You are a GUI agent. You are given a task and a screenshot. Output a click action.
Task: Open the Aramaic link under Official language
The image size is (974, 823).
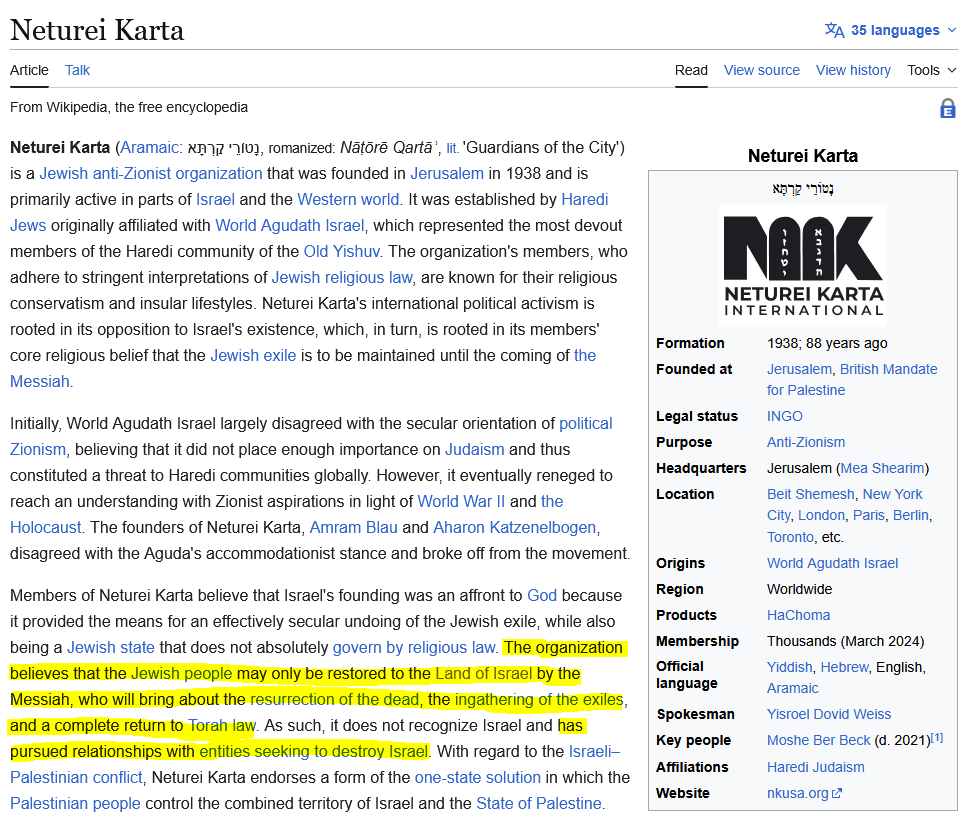(x=793, y=688)
